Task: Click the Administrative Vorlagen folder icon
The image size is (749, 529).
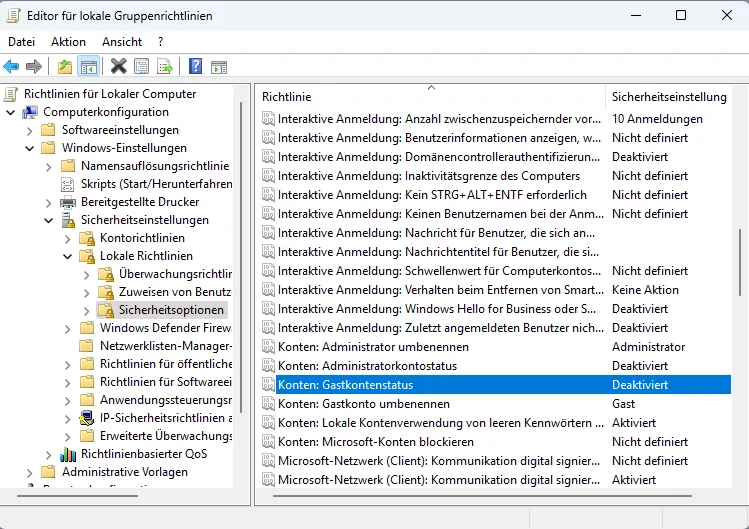Action: [x=48, y=472]
